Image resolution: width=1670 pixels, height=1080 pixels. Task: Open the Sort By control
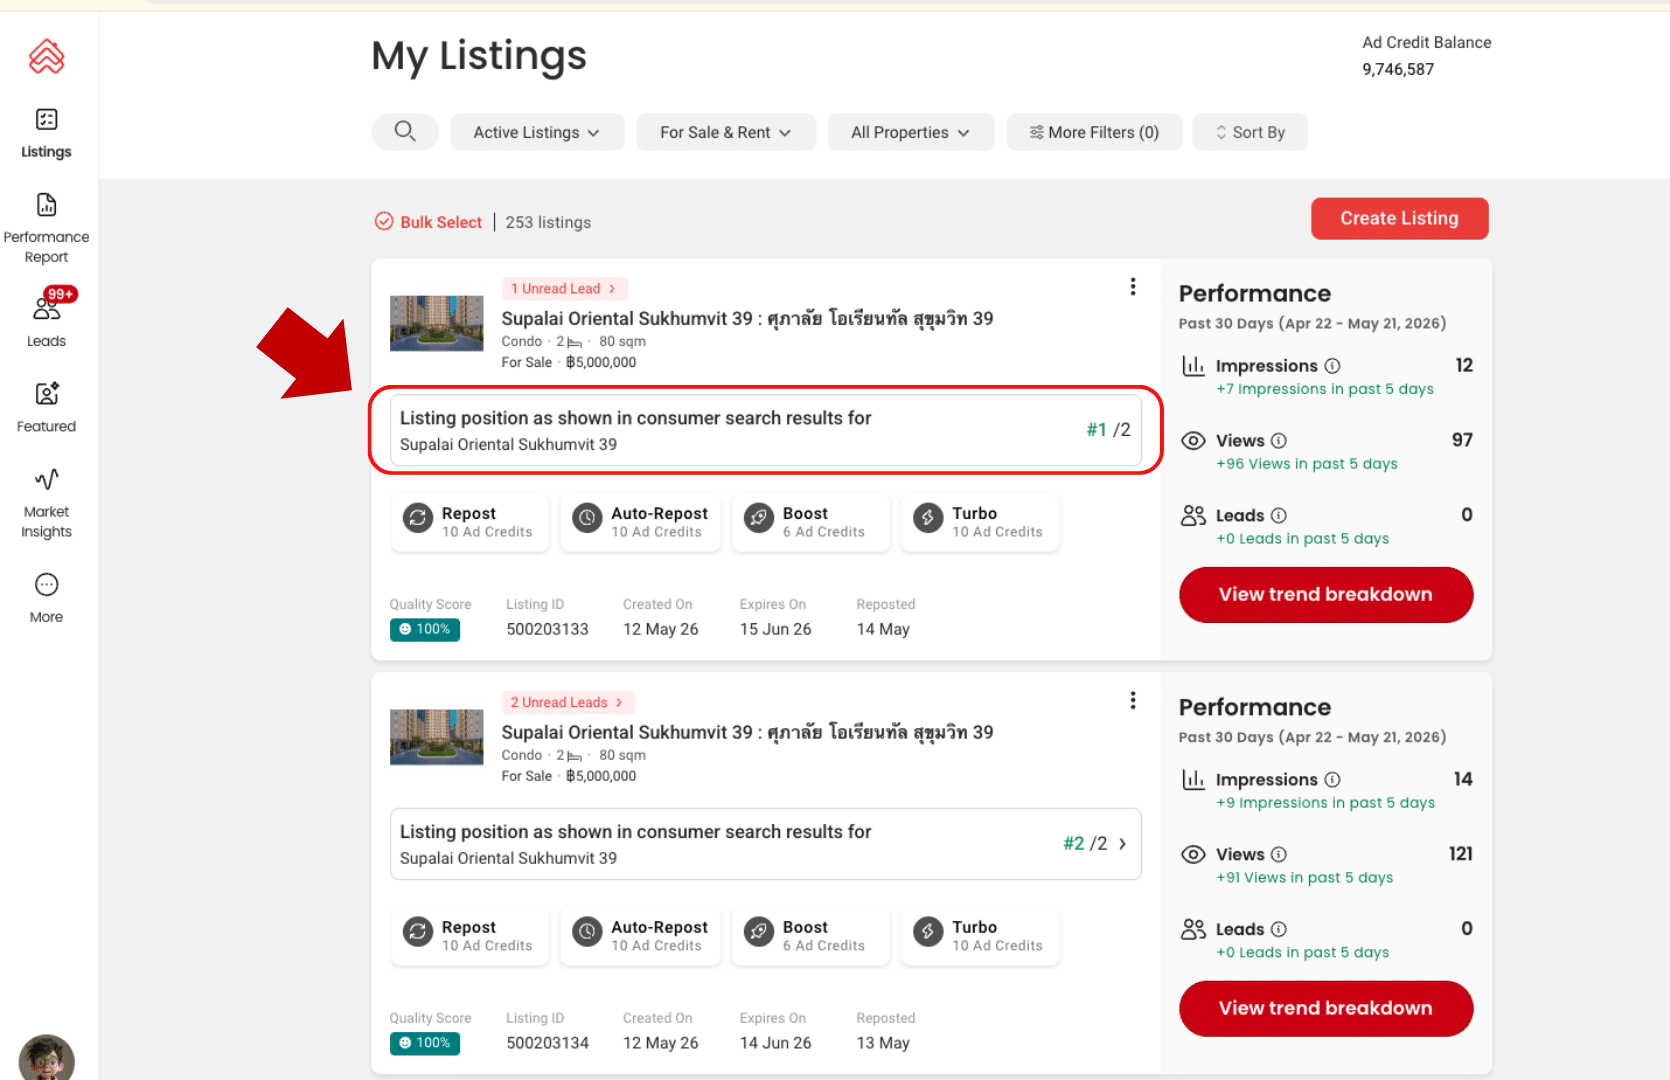1250,132
